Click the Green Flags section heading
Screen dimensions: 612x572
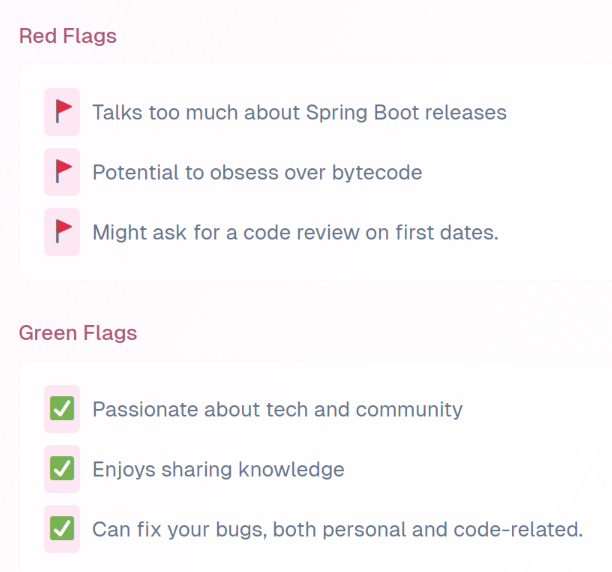78,333
